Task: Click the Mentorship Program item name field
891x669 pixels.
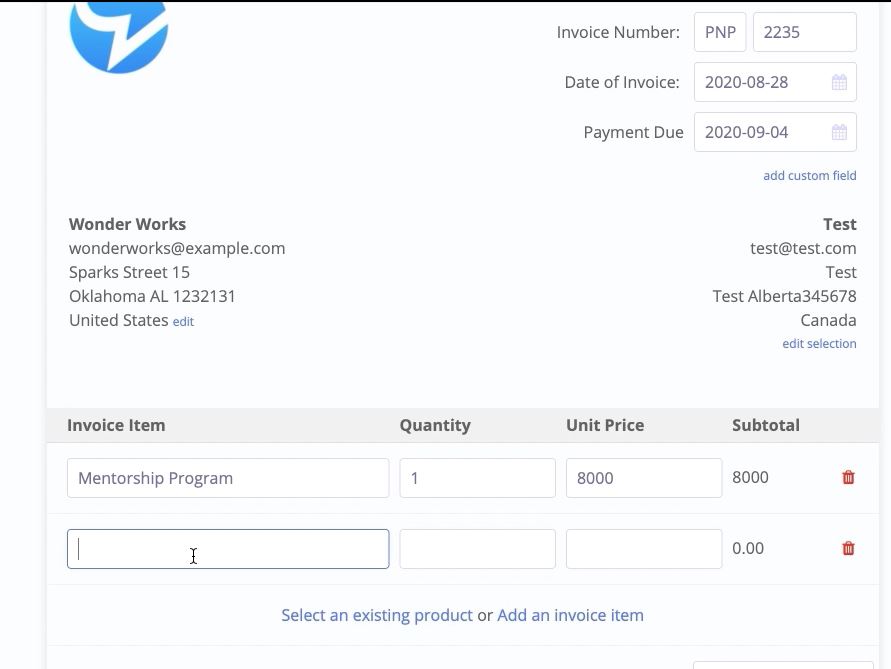Action: [x=228, y=478]
